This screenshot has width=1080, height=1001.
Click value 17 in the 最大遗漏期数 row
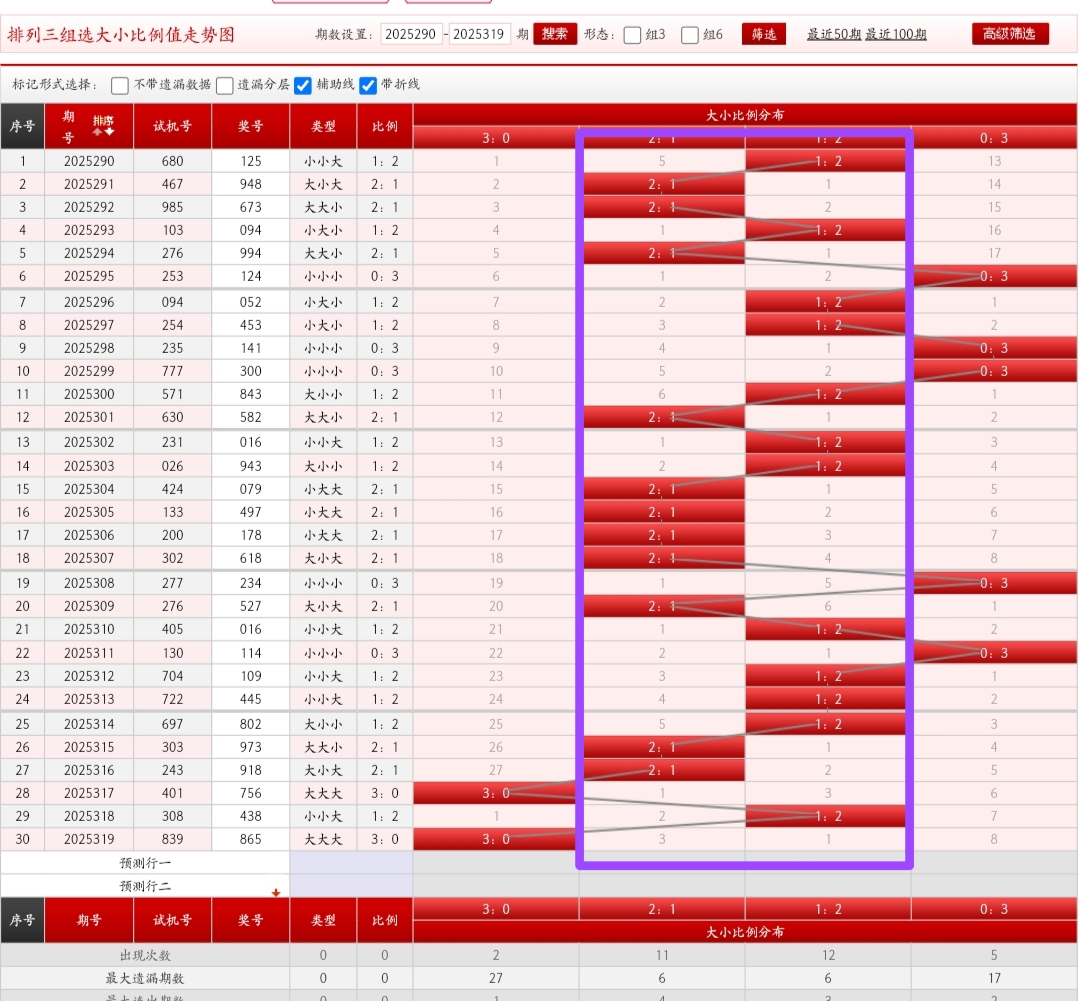click(994, 978)
